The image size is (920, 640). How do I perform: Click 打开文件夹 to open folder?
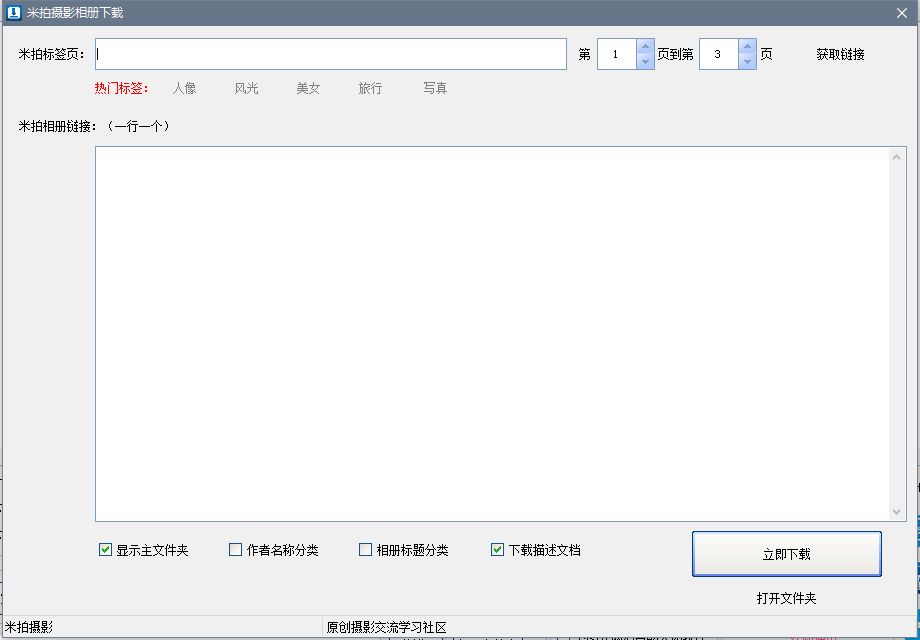[786, 598]
